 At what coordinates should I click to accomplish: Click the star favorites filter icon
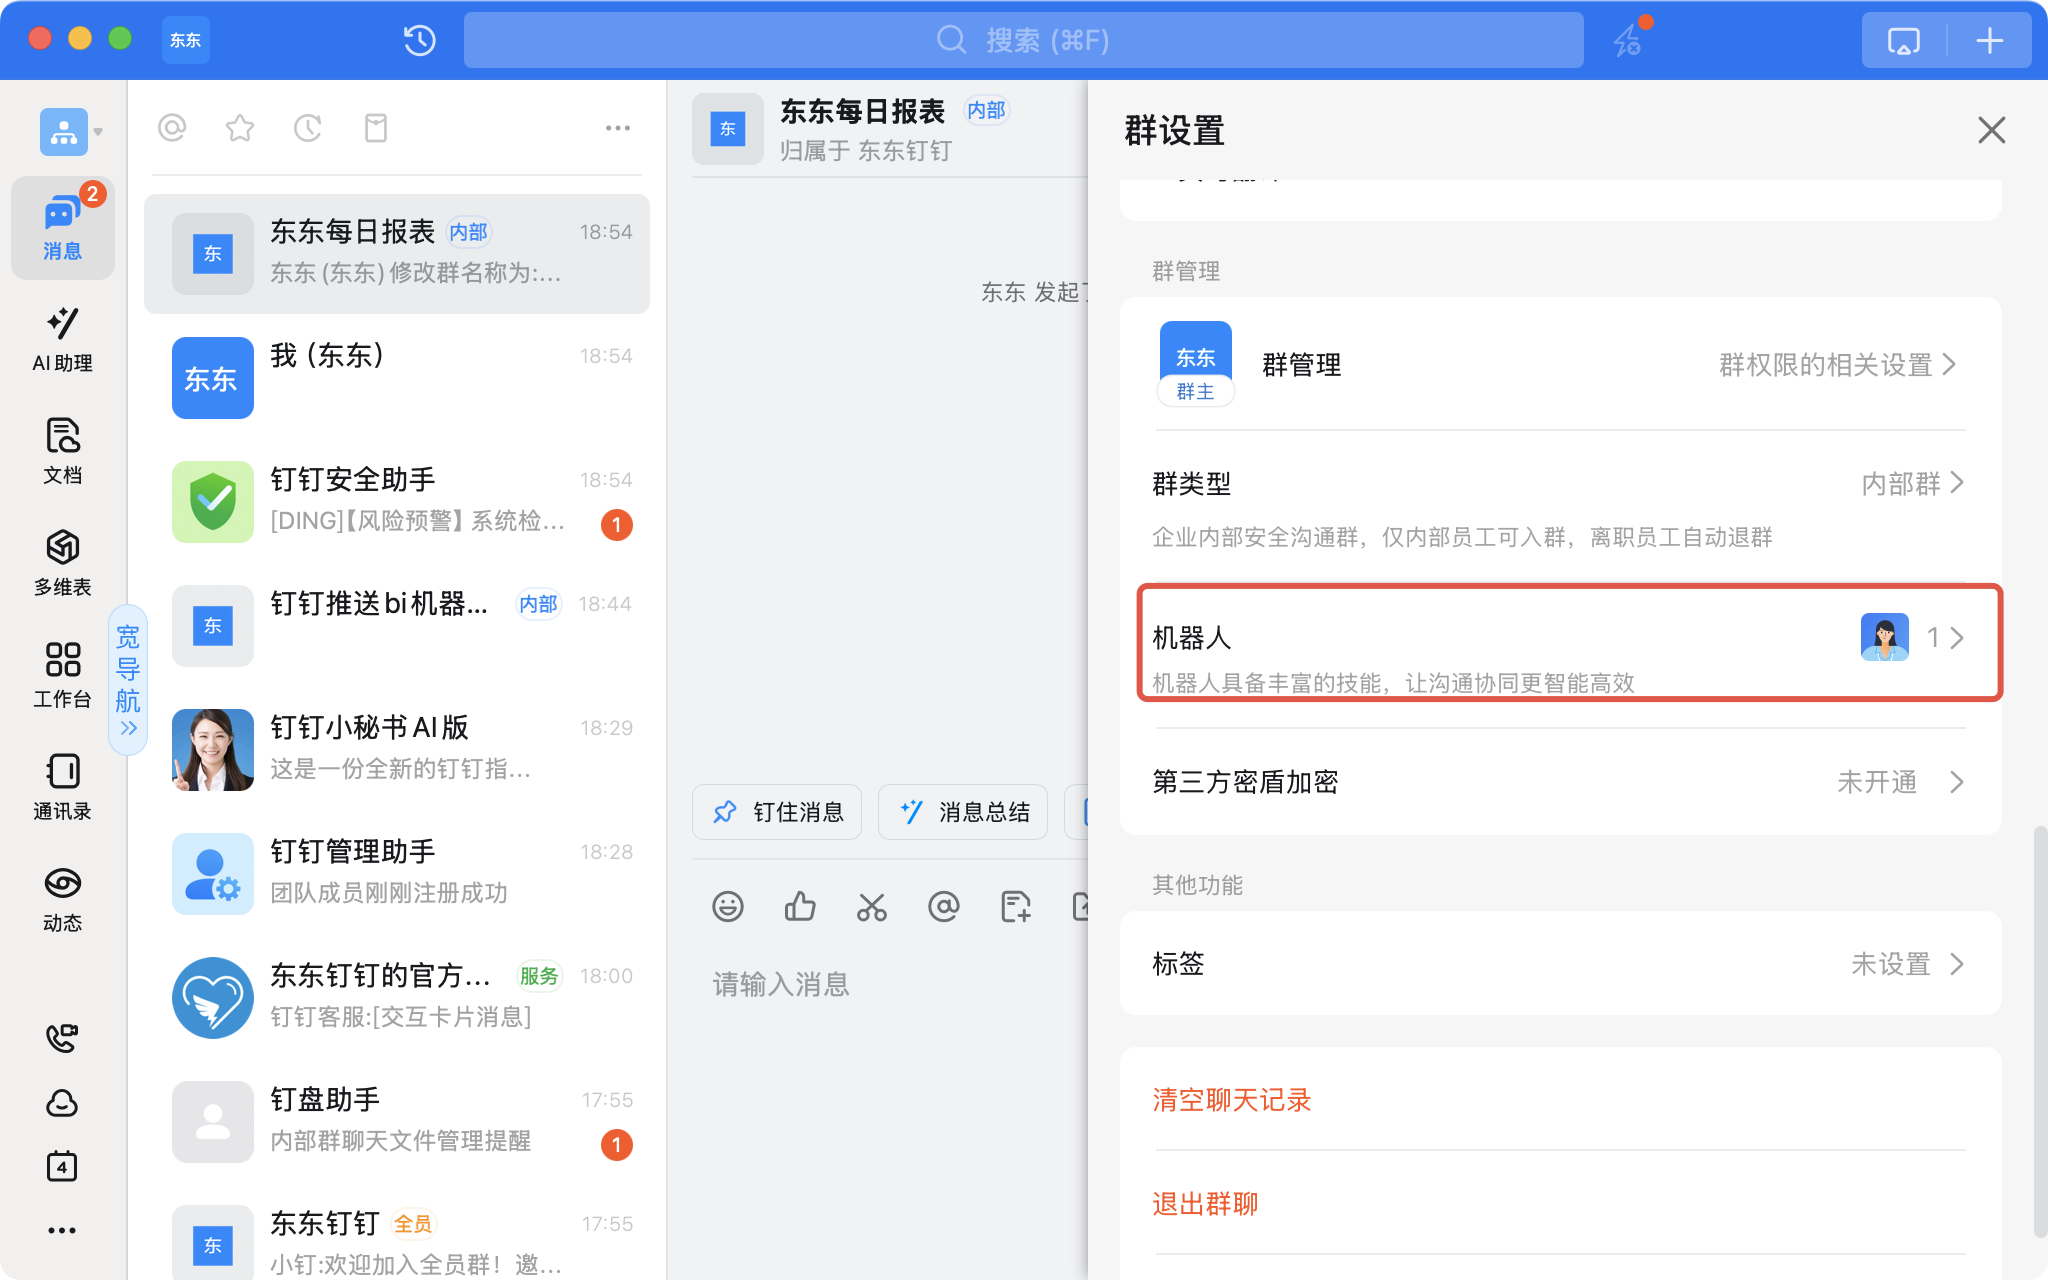tap(240, 128)
